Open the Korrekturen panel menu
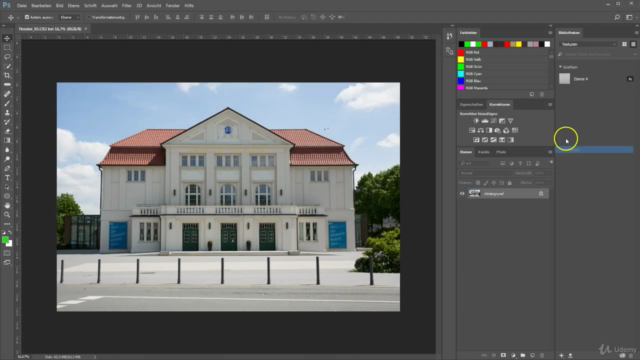The image size is (640, 360). pos(550,104)
